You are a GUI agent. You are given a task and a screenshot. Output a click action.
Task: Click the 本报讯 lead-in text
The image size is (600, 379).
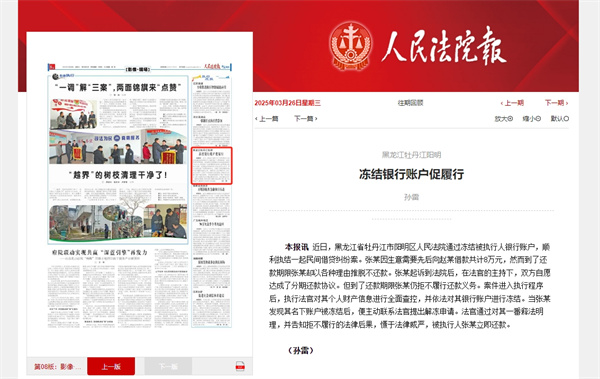pos(296,247)
